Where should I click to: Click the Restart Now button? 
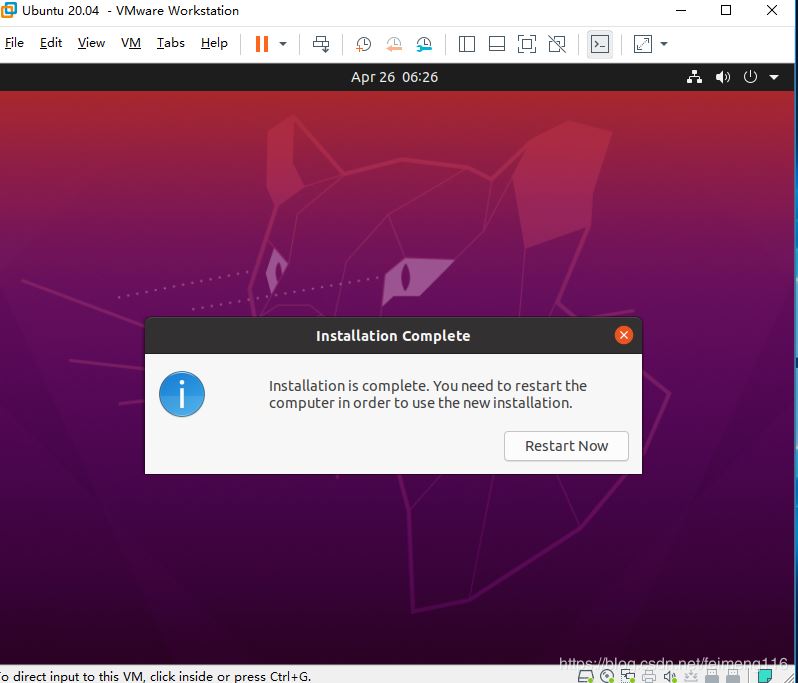(566, 446)
